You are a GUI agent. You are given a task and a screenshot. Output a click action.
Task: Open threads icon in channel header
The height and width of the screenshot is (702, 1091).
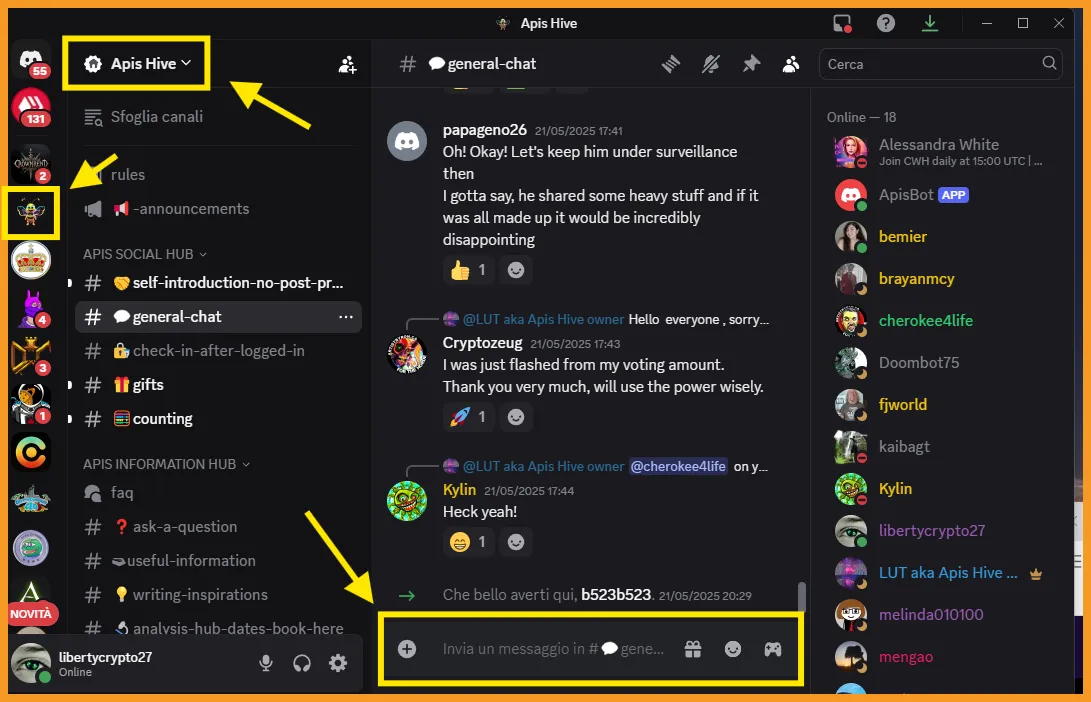pos(671,64)
